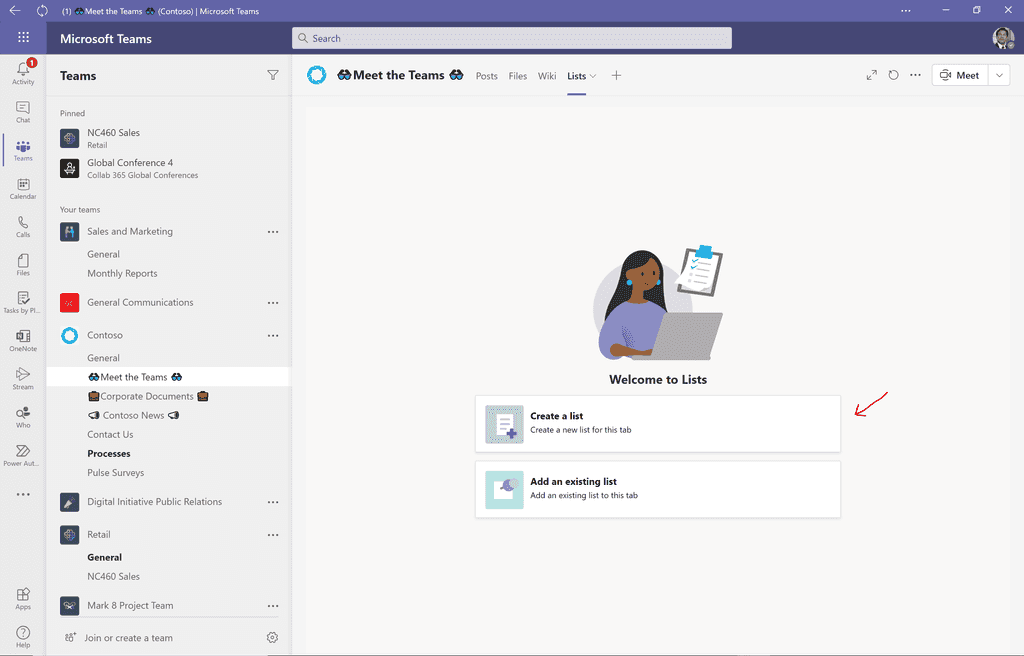Open more options for General Communications

pyautogui.click(x=273, y=303)
